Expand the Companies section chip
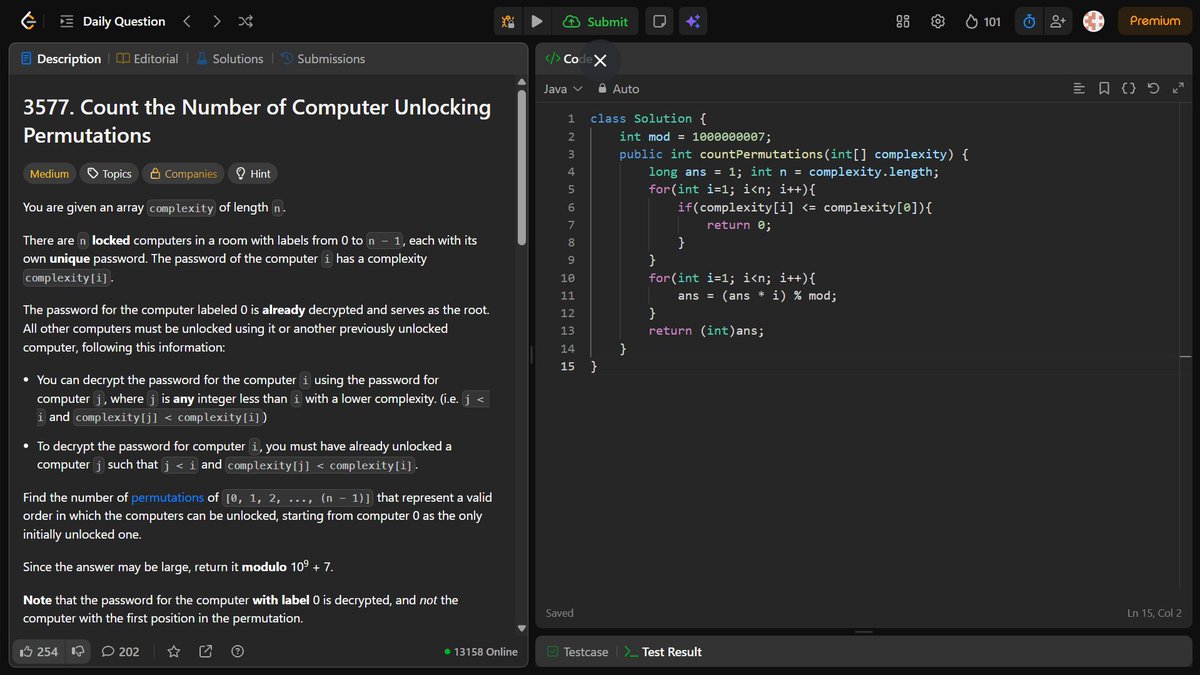1200x675 pixels. tap(182, 173)
